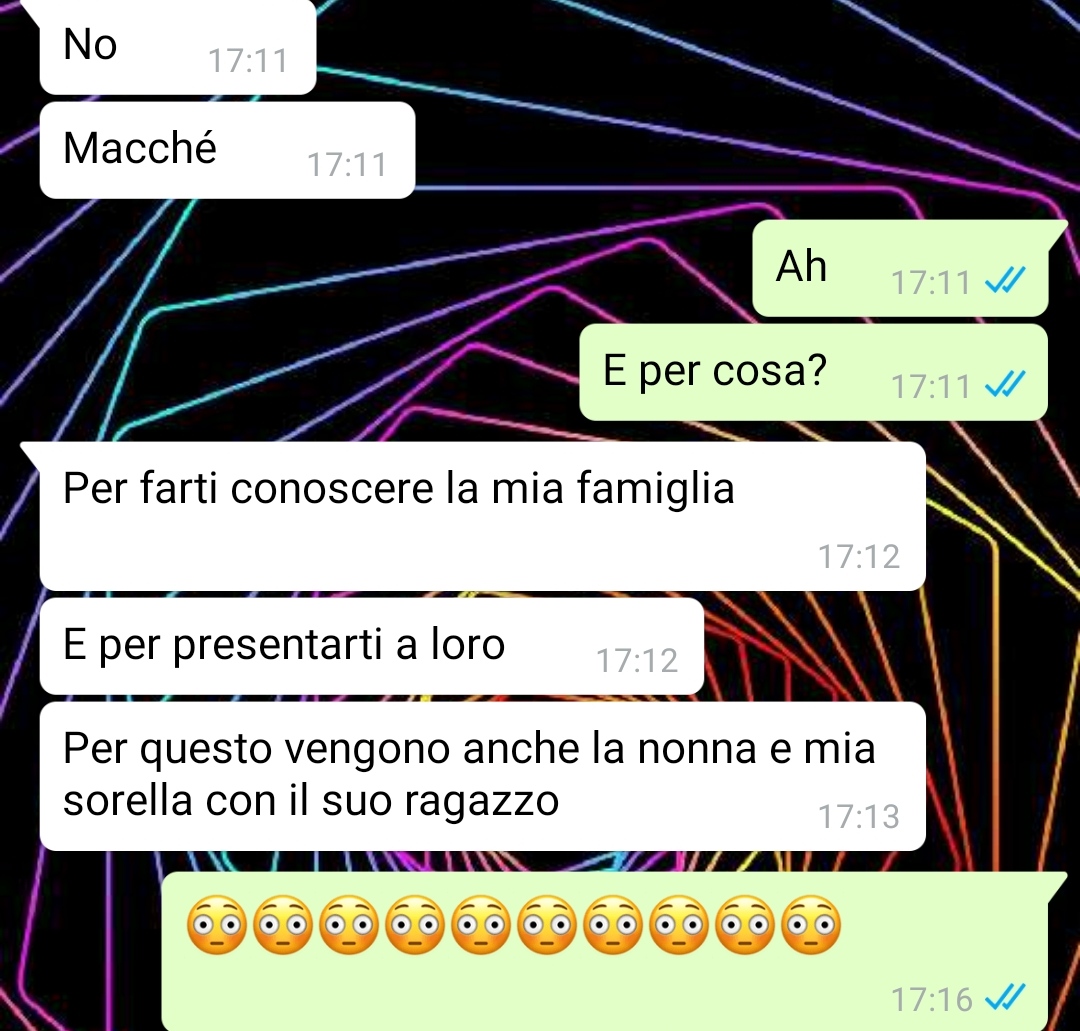The width and height of the screenshot is (1080, 1031).
Task: Click the 17:11 timestamp on 'Macché'
Action: pyautogui.click(x=347, y=165)
